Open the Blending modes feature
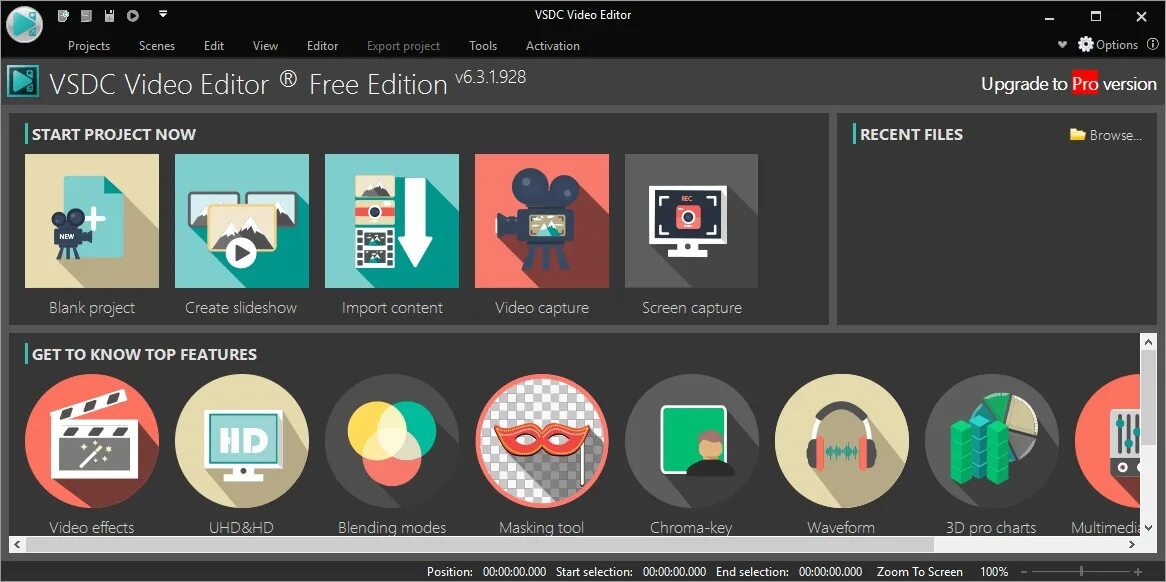The image size is (1166, 582). pyautogui.click(x=392, y=441)
